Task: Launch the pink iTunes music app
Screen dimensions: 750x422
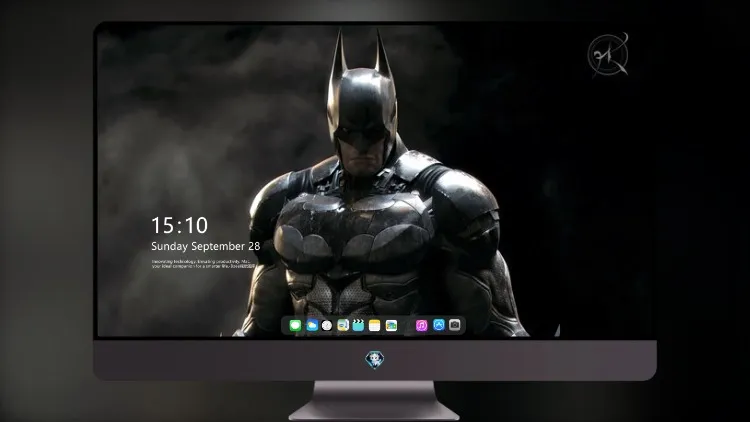Action: pyautogui.click(x=421, y=325)
